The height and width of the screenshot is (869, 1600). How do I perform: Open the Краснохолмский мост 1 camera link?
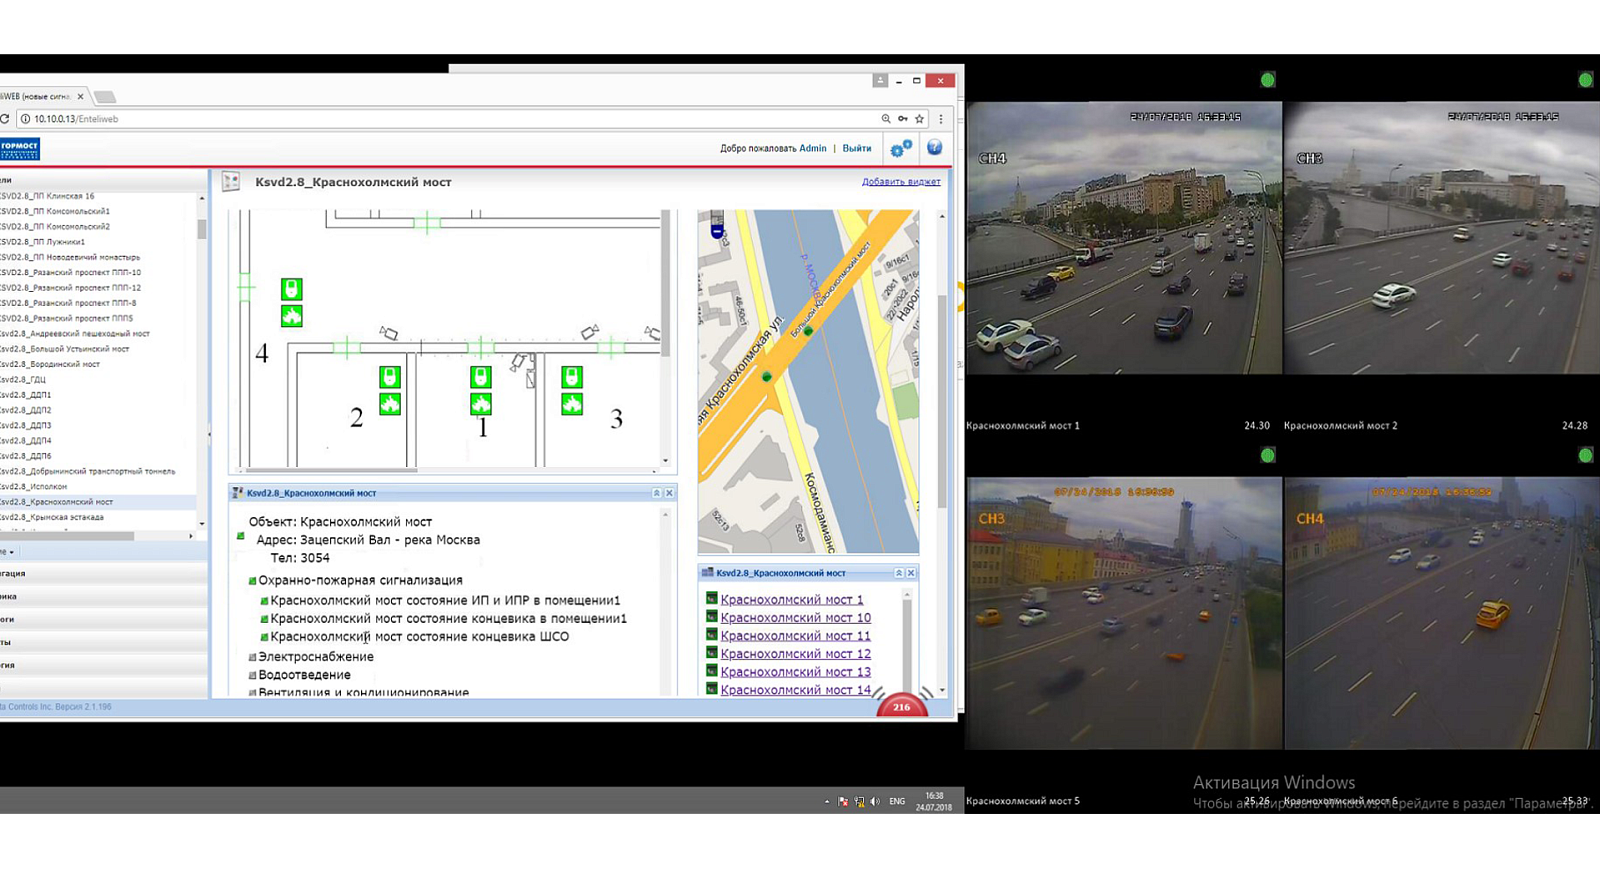click(792, 600)
